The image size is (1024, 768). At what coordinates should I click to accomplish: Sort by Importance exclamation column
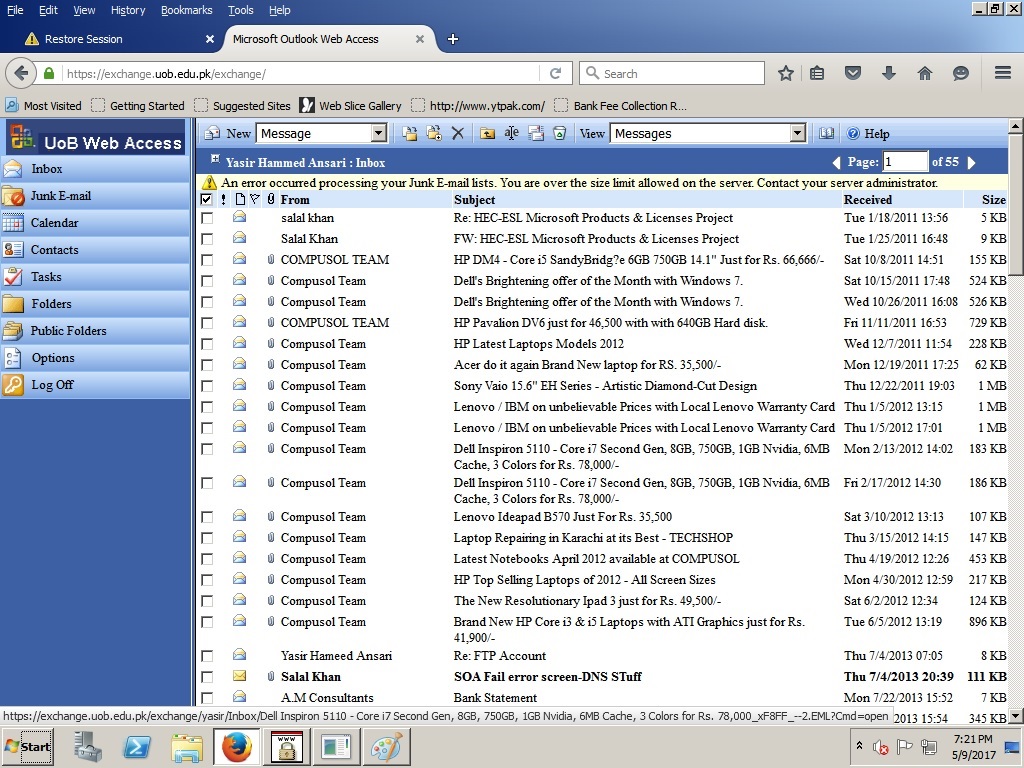tap(223, 200)
